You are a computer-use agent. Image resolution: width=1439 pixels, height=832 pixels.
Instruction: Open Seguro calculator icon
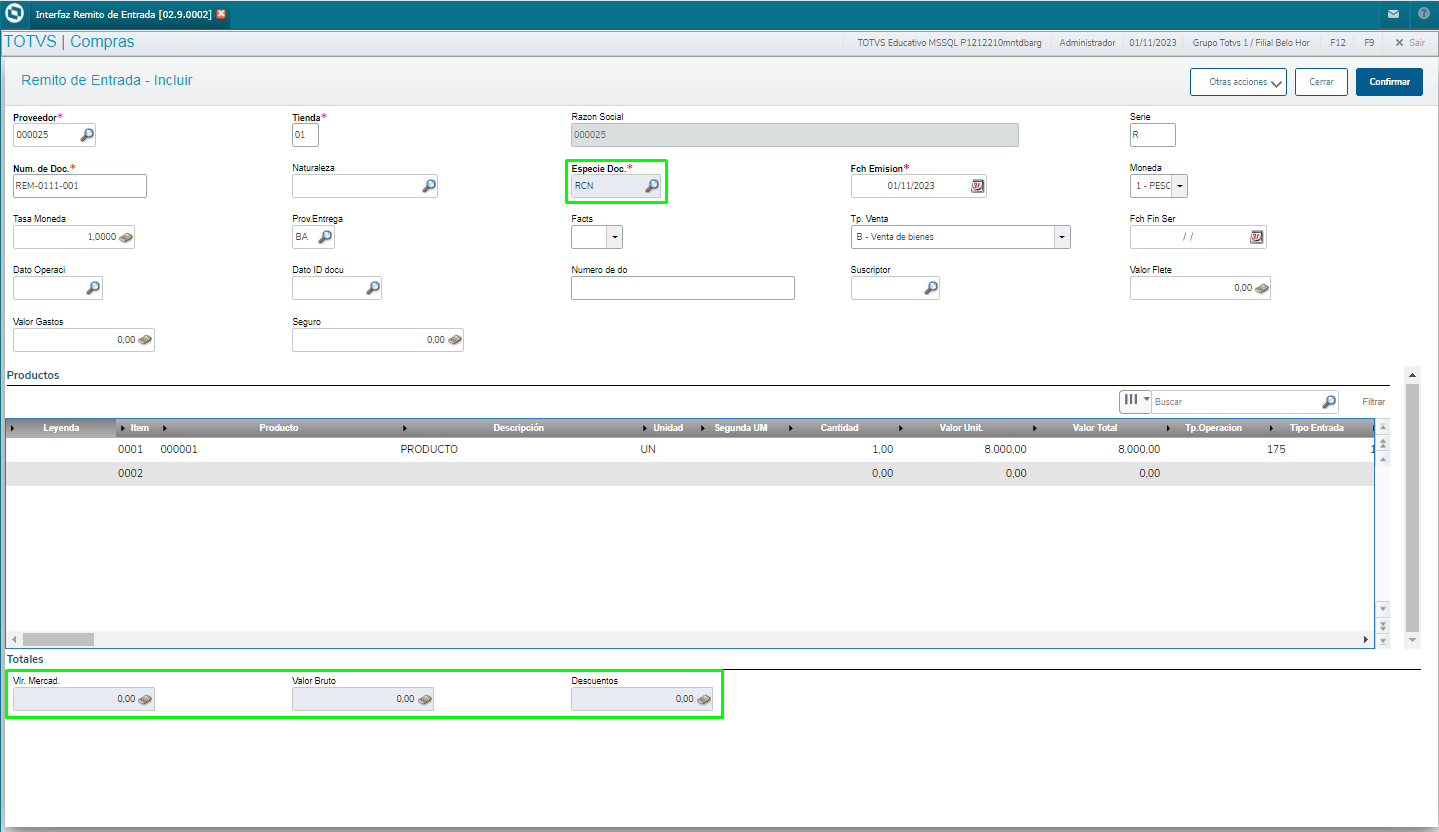(455, 340)
